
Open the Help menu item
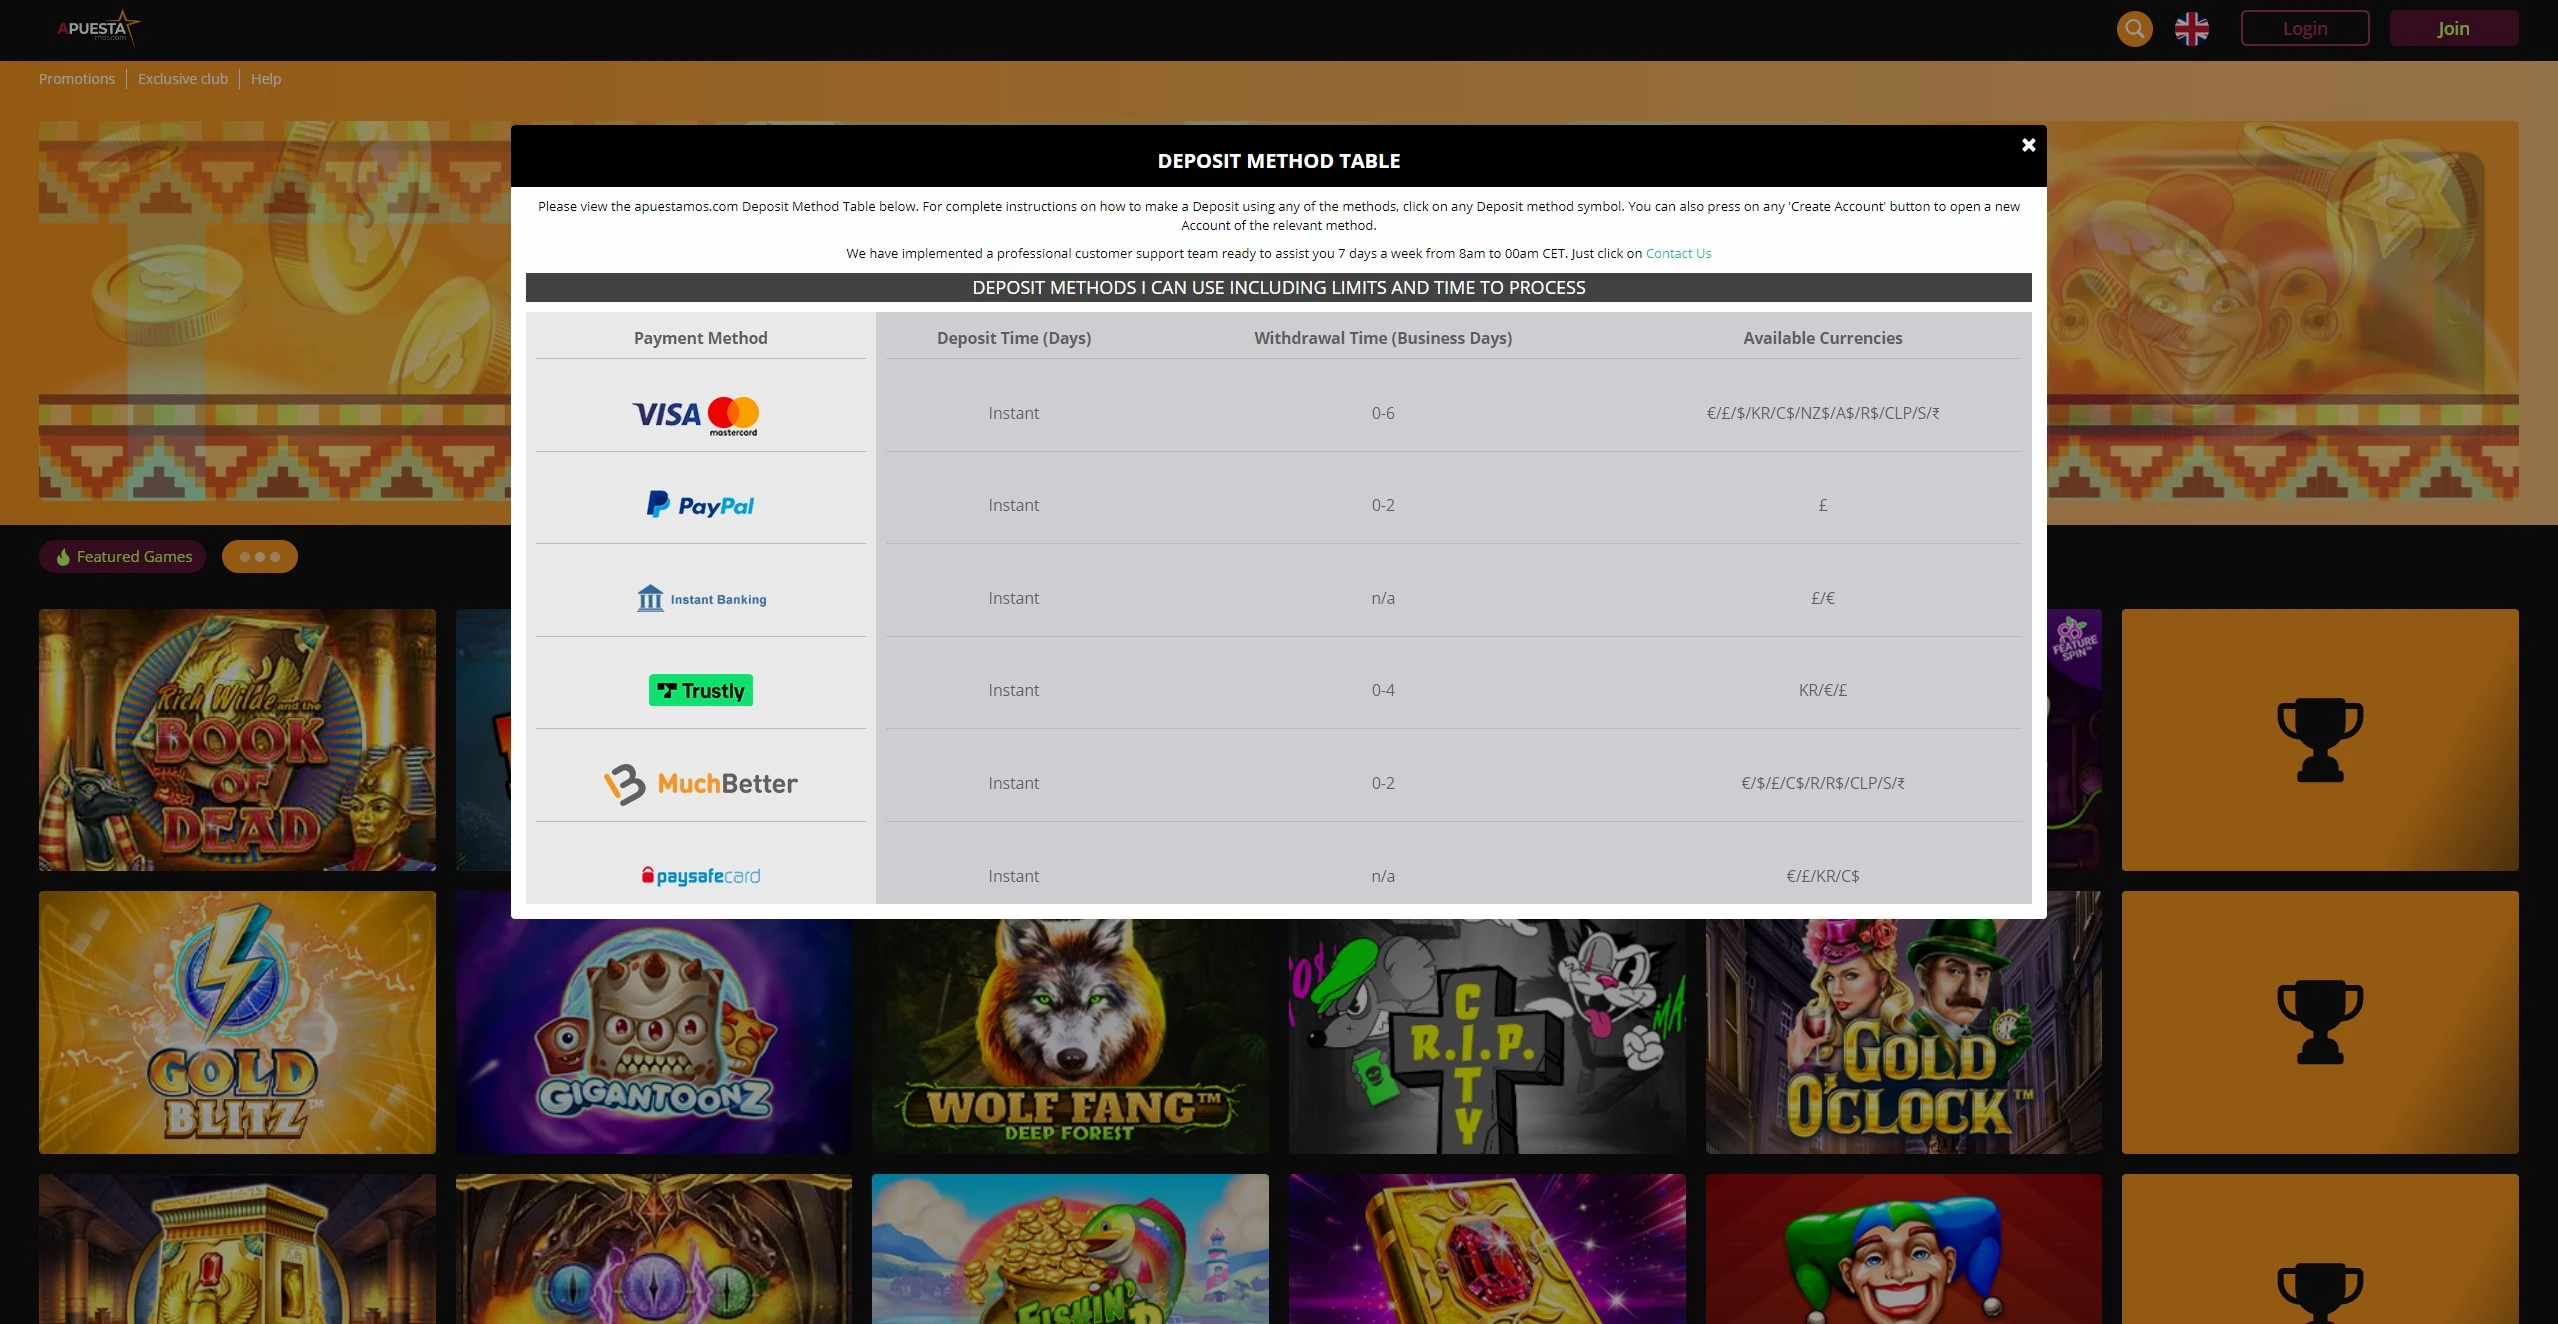[266, 79]
